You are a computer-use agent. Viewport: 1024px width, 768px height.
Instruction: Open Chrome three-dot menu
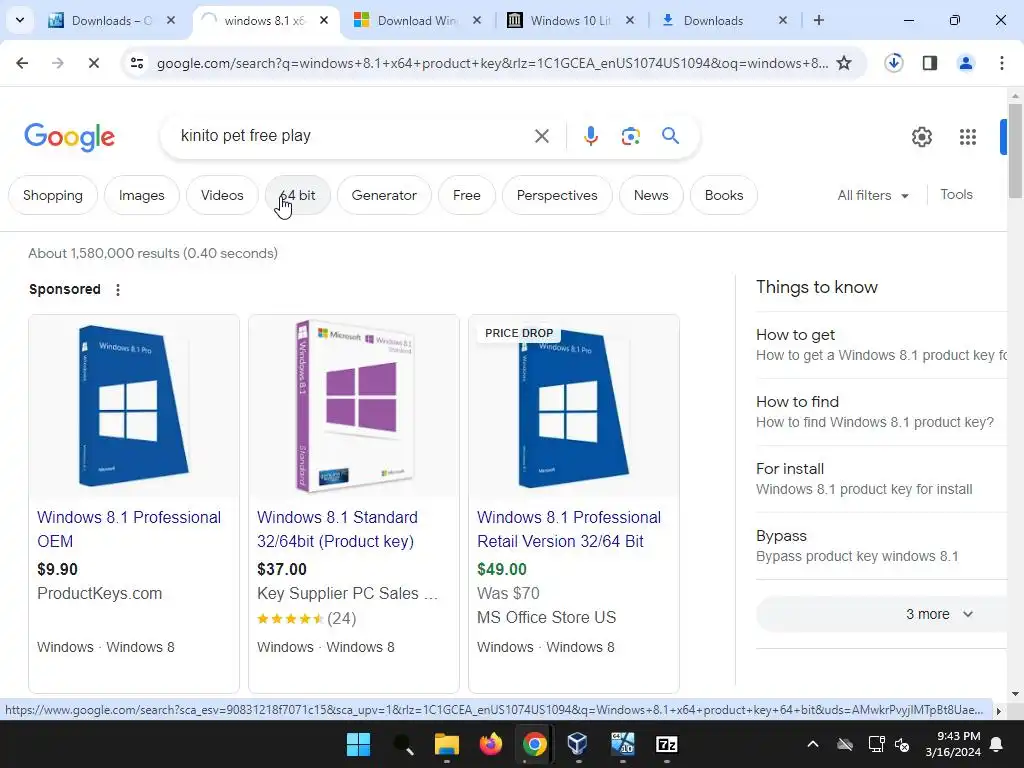pos(1001,63)
